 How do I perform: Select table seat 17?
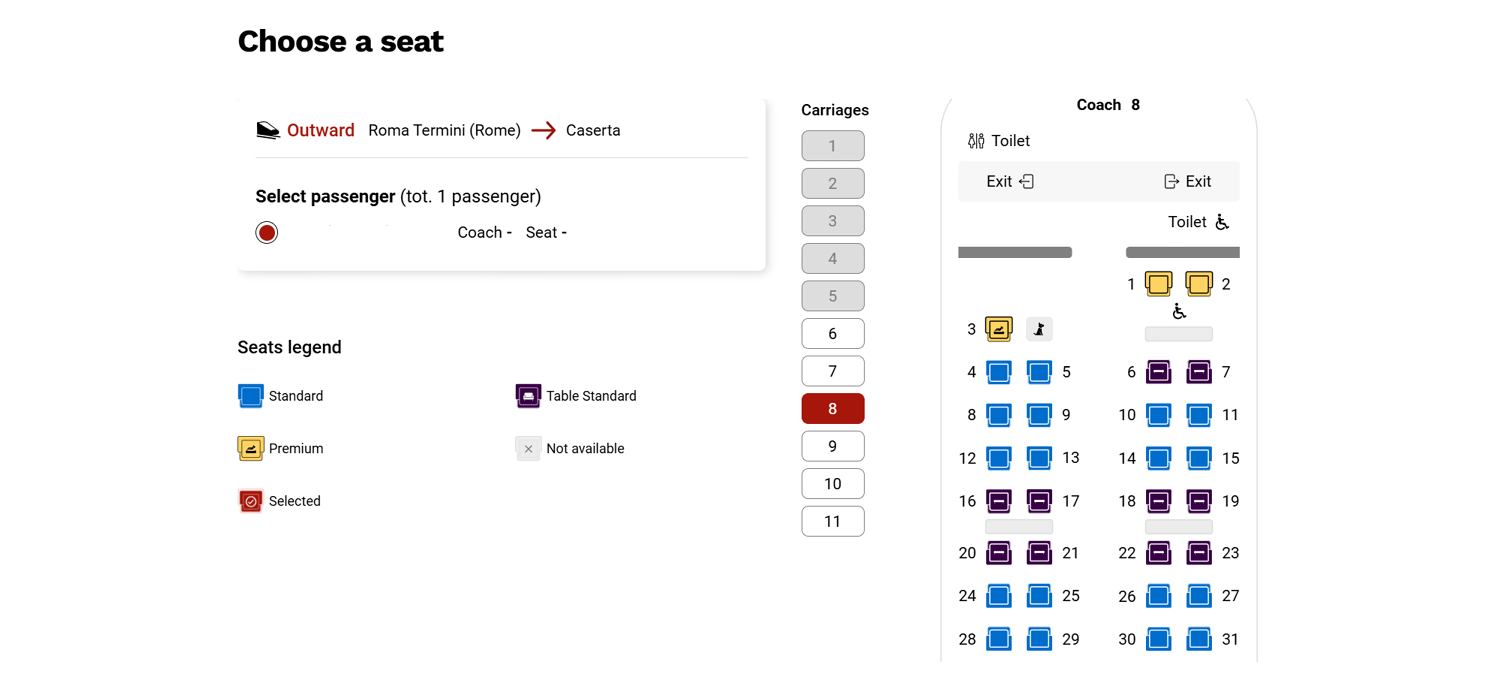pos(1039,501)
